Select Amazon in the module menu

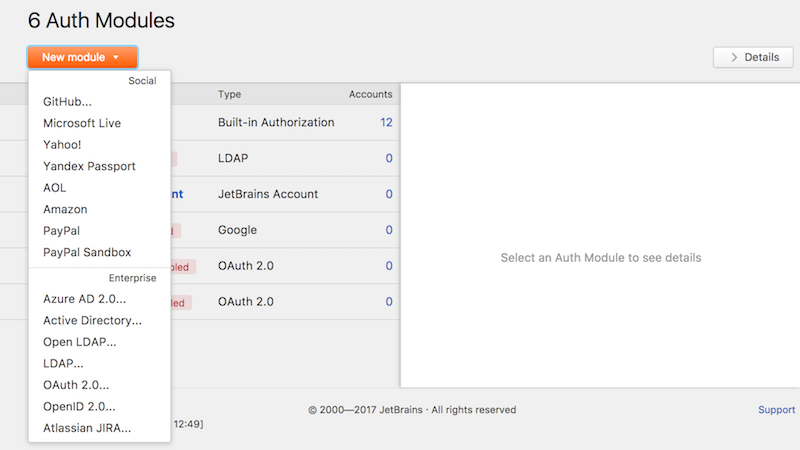coord(65,209)
